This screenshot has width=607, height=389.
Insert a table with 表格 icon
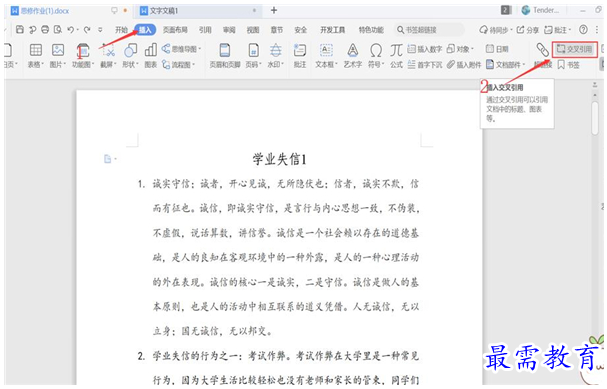click(x=36, y=56)
